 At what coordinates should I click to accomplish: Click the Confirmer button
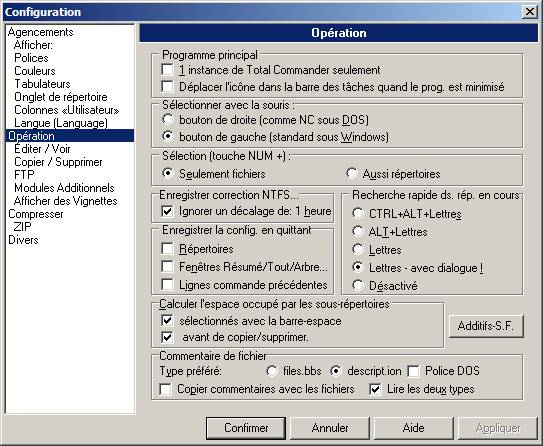click(x=246, y=428)
